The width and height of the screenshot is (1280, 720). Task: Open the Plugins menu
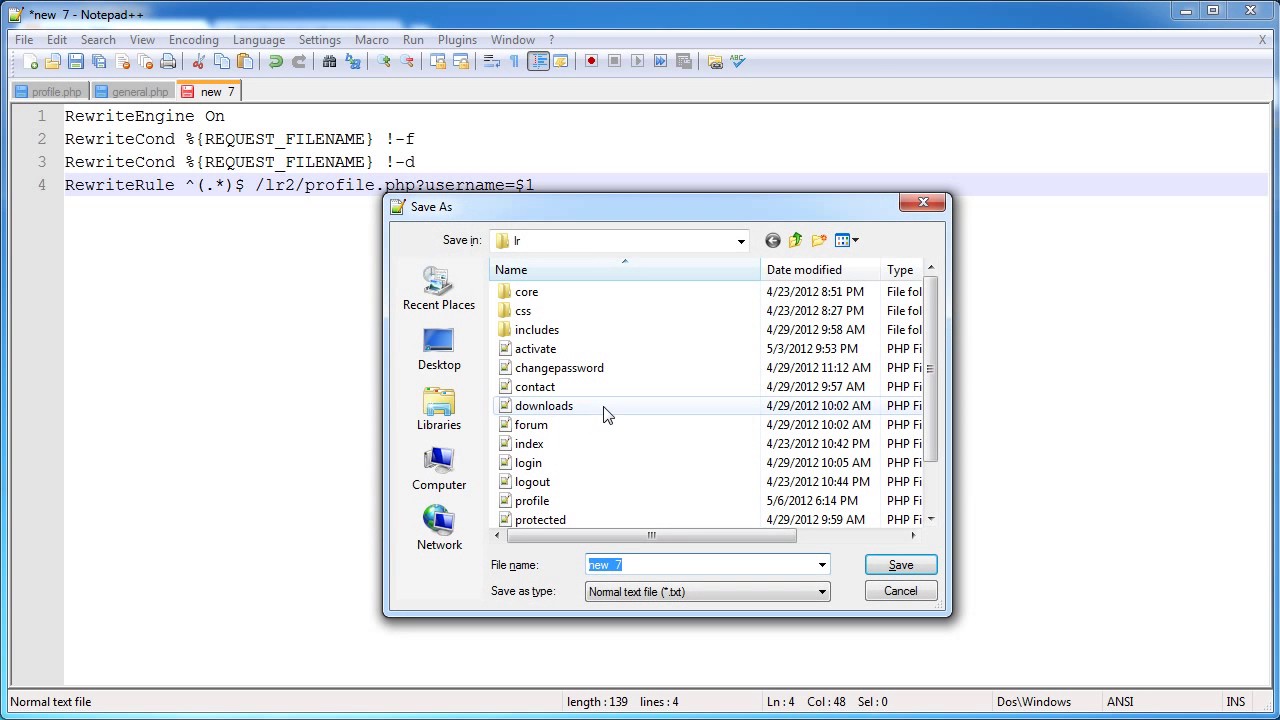pyautogui.click(x=457, y=40)
